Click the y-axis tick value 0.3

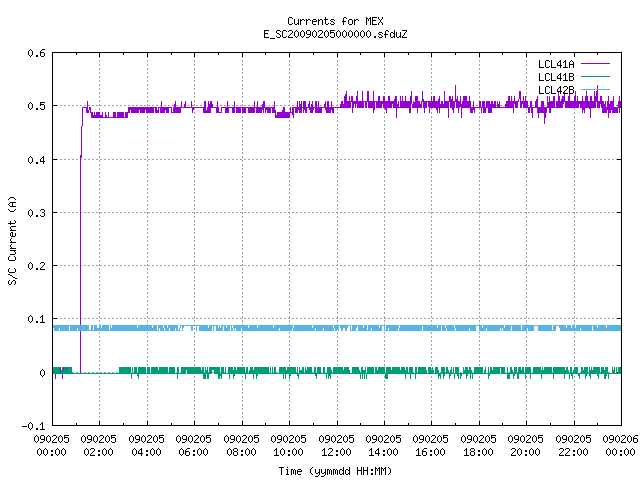point(36,213)
